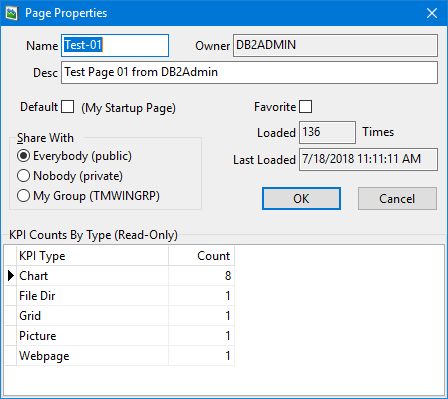Viewport: 448px width, 399px height.
Task: Click the Last Loaded timestamp field
Action: (x=368, y=159)
